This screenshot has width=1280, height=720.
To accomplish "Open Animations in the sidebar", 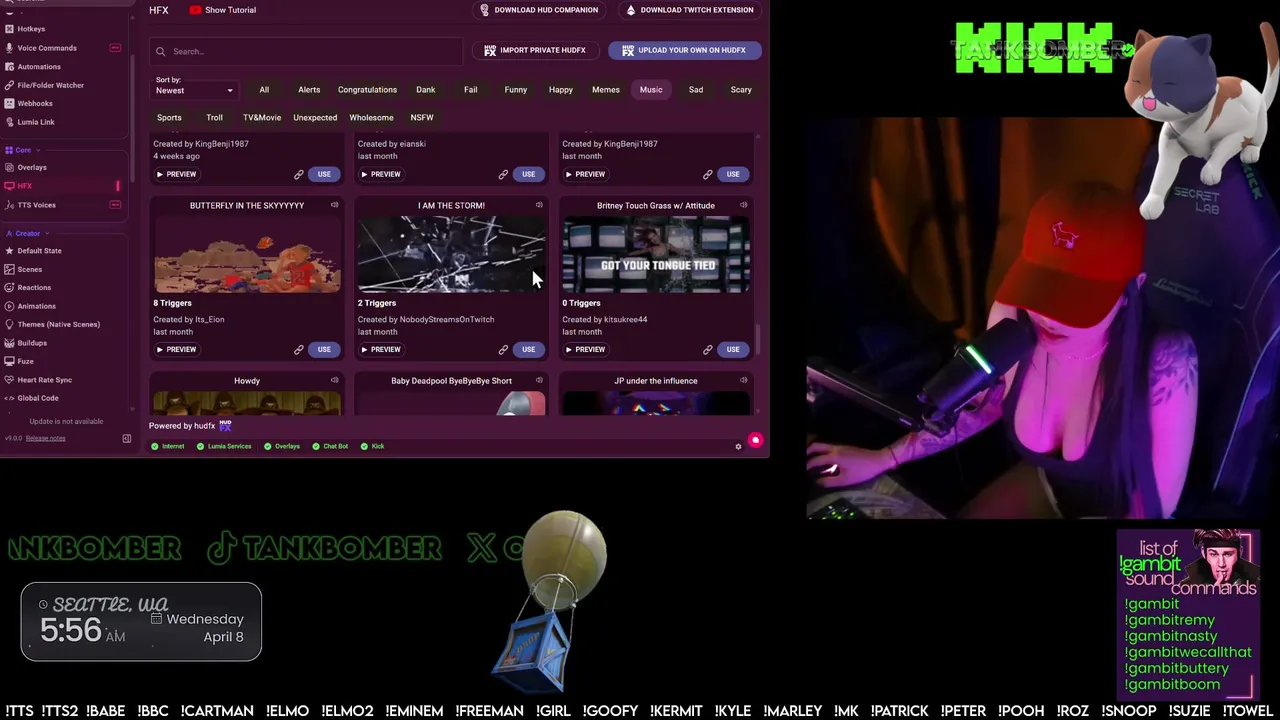I will click(x=36, y=306).
